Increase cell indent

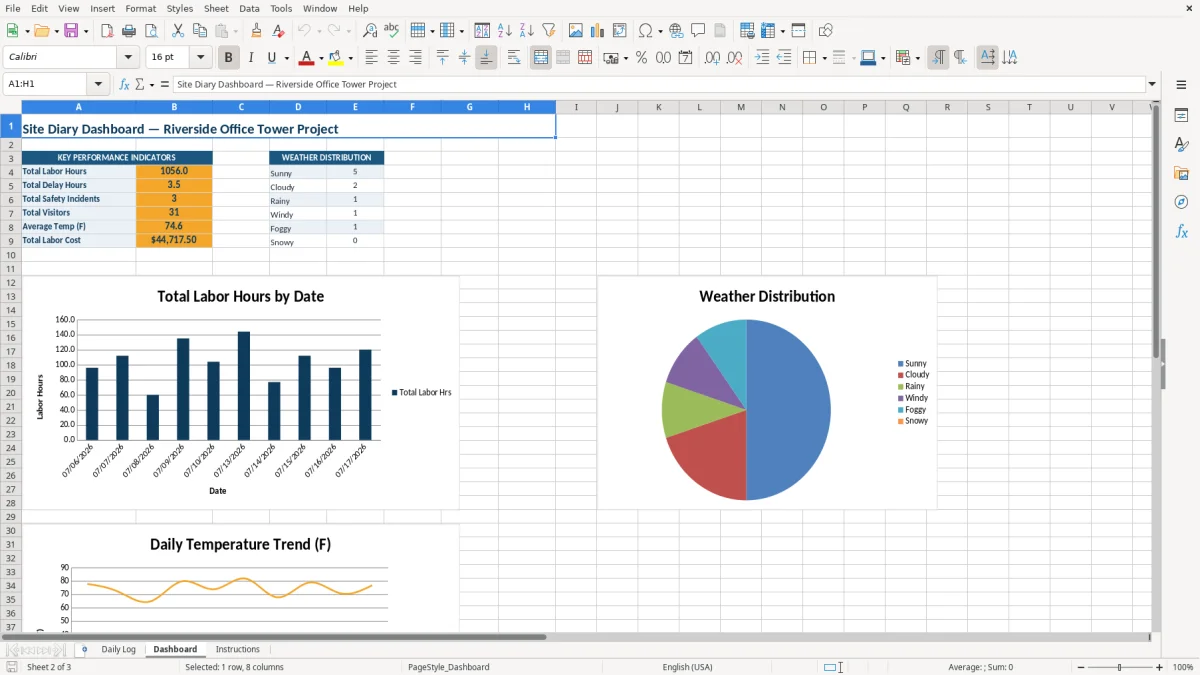click(x=762, y=58)
